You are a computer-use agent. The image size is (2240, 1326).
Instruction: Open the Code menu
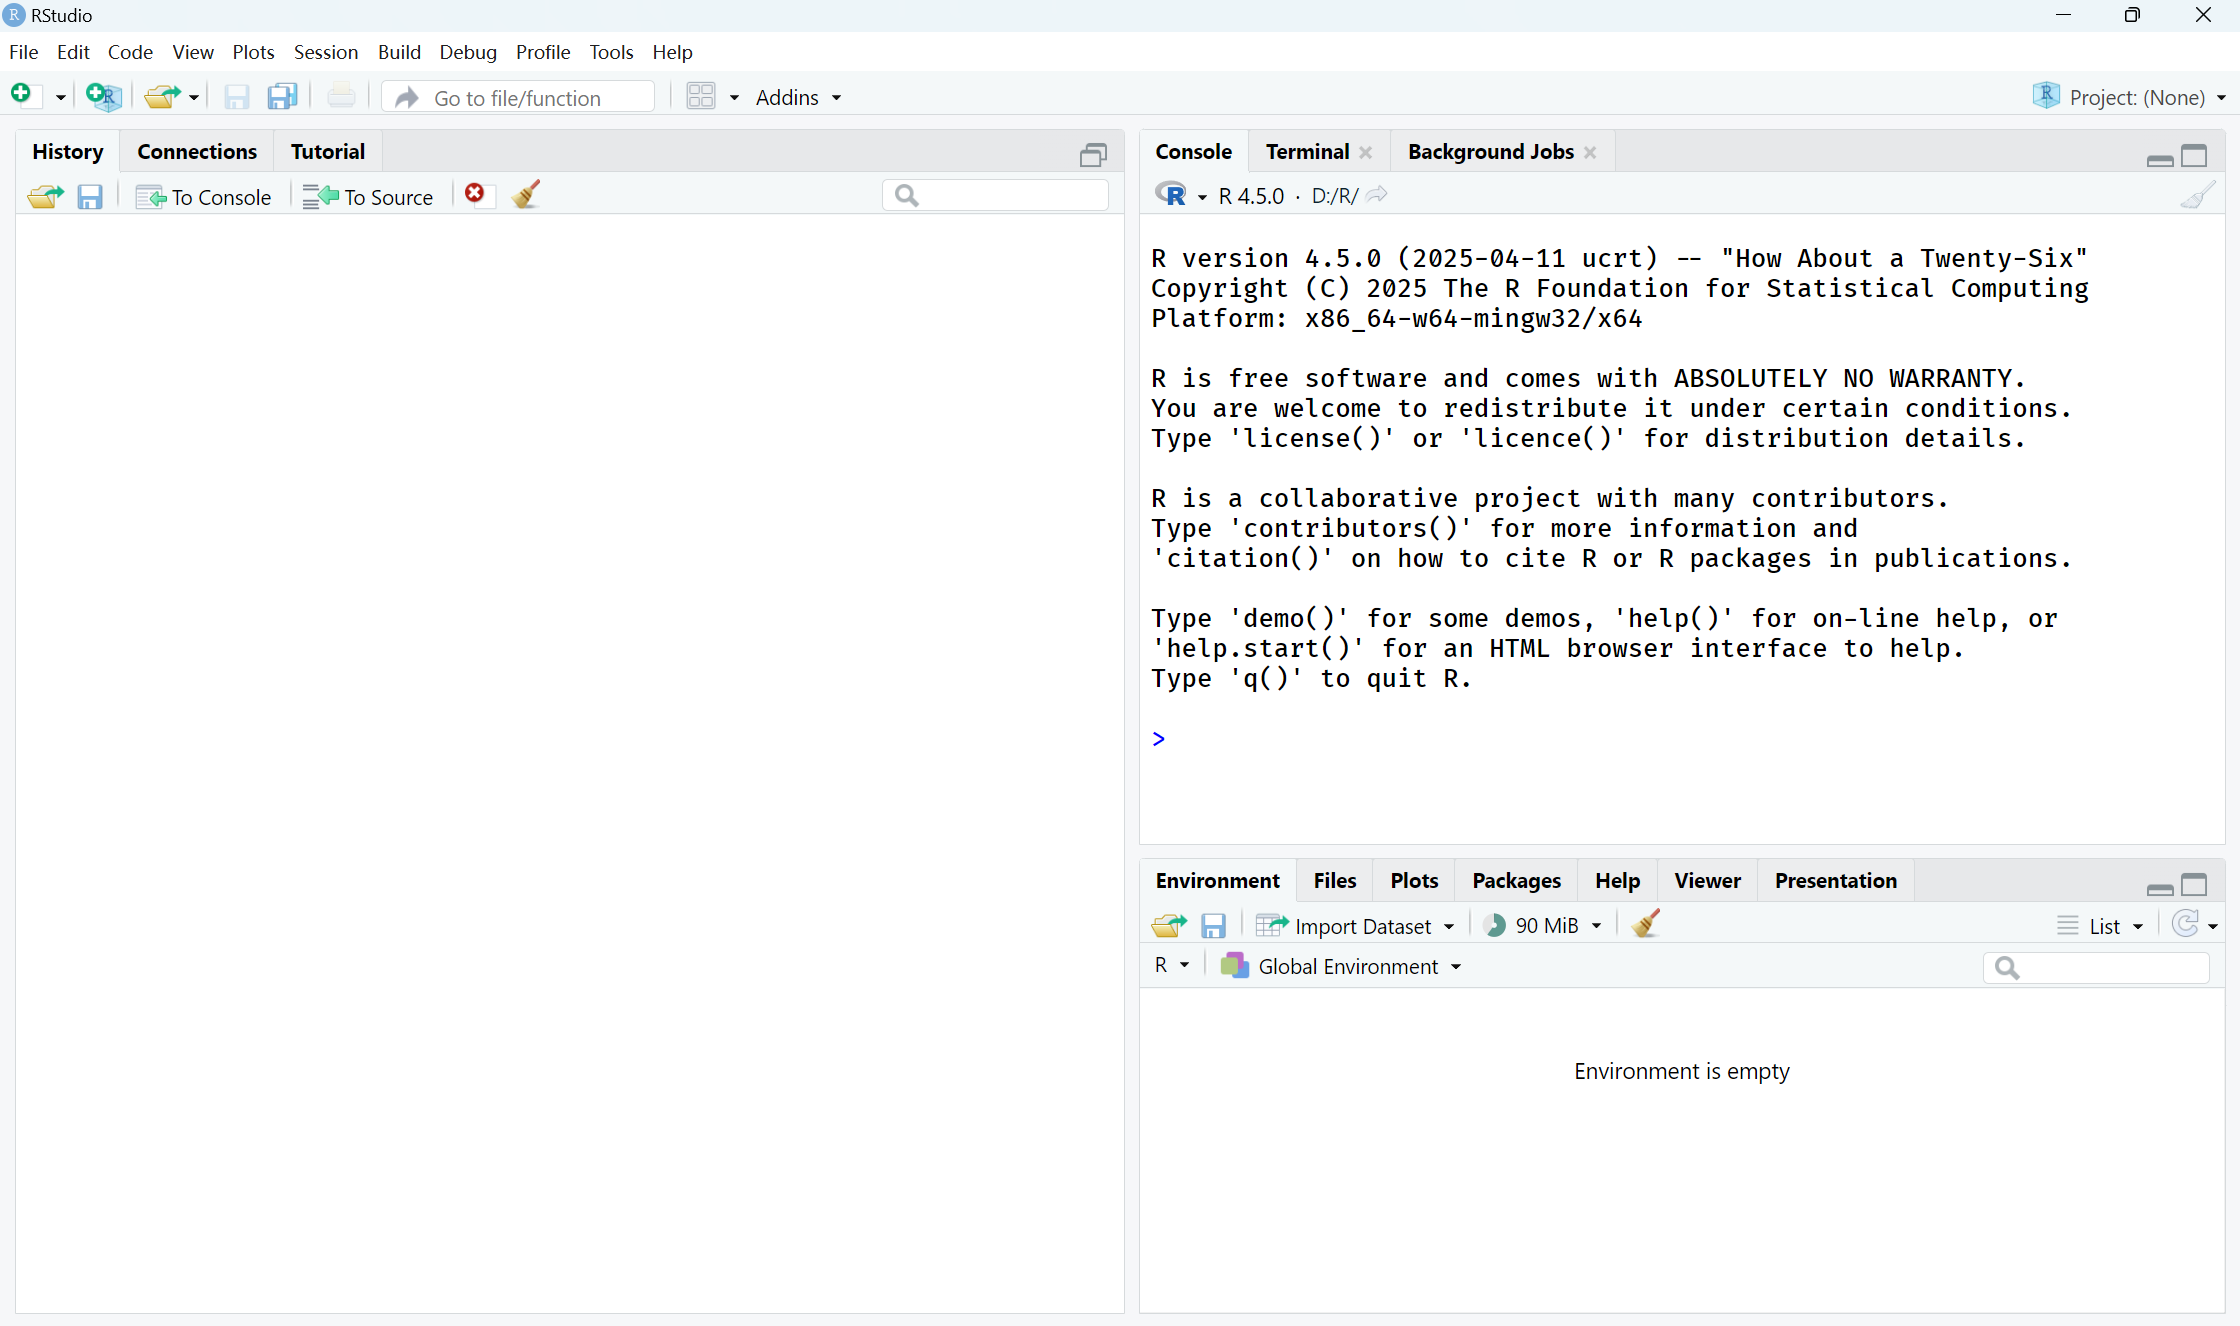tap(130, 52)
